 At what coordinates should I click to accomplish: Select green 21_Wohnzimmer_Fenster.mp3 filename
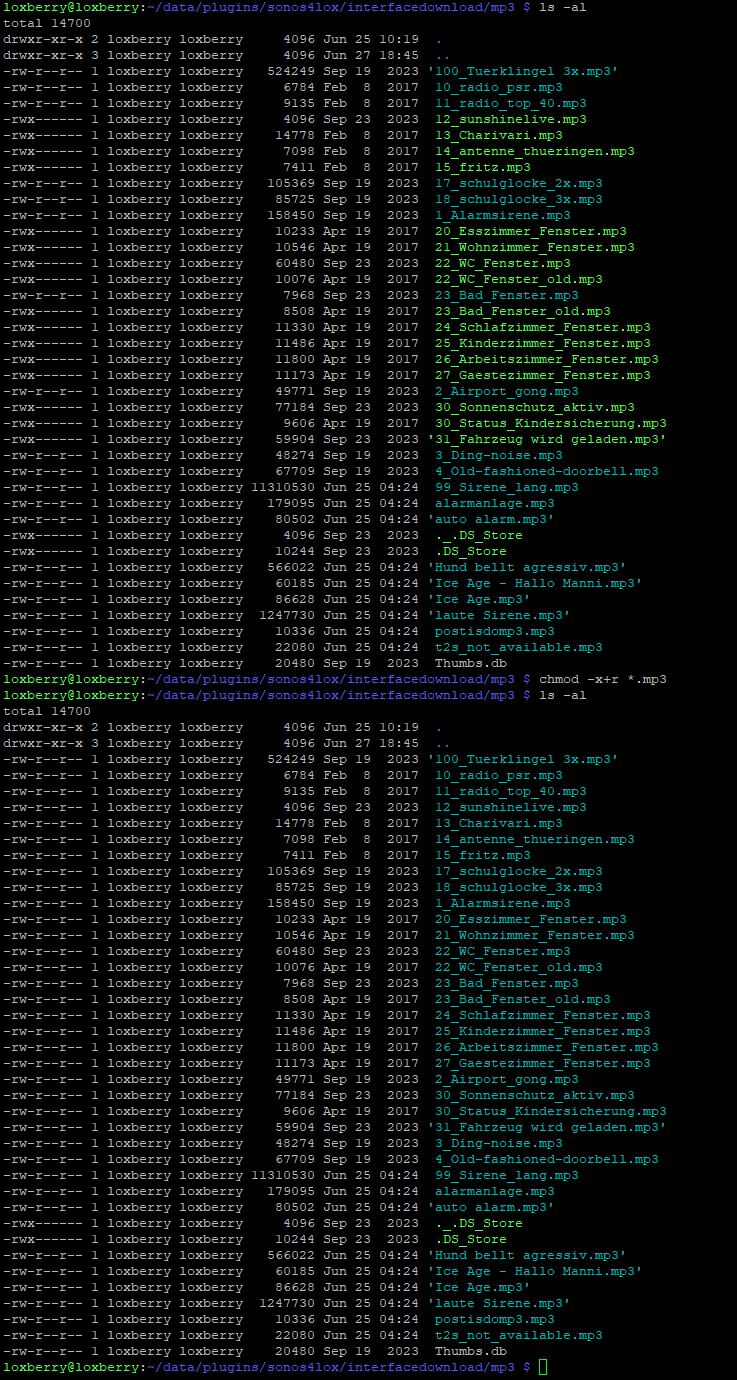(535, 247)
